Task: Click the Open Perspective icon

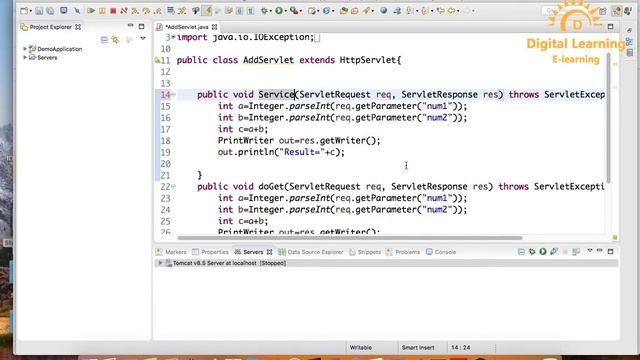Action: [603, 11]
